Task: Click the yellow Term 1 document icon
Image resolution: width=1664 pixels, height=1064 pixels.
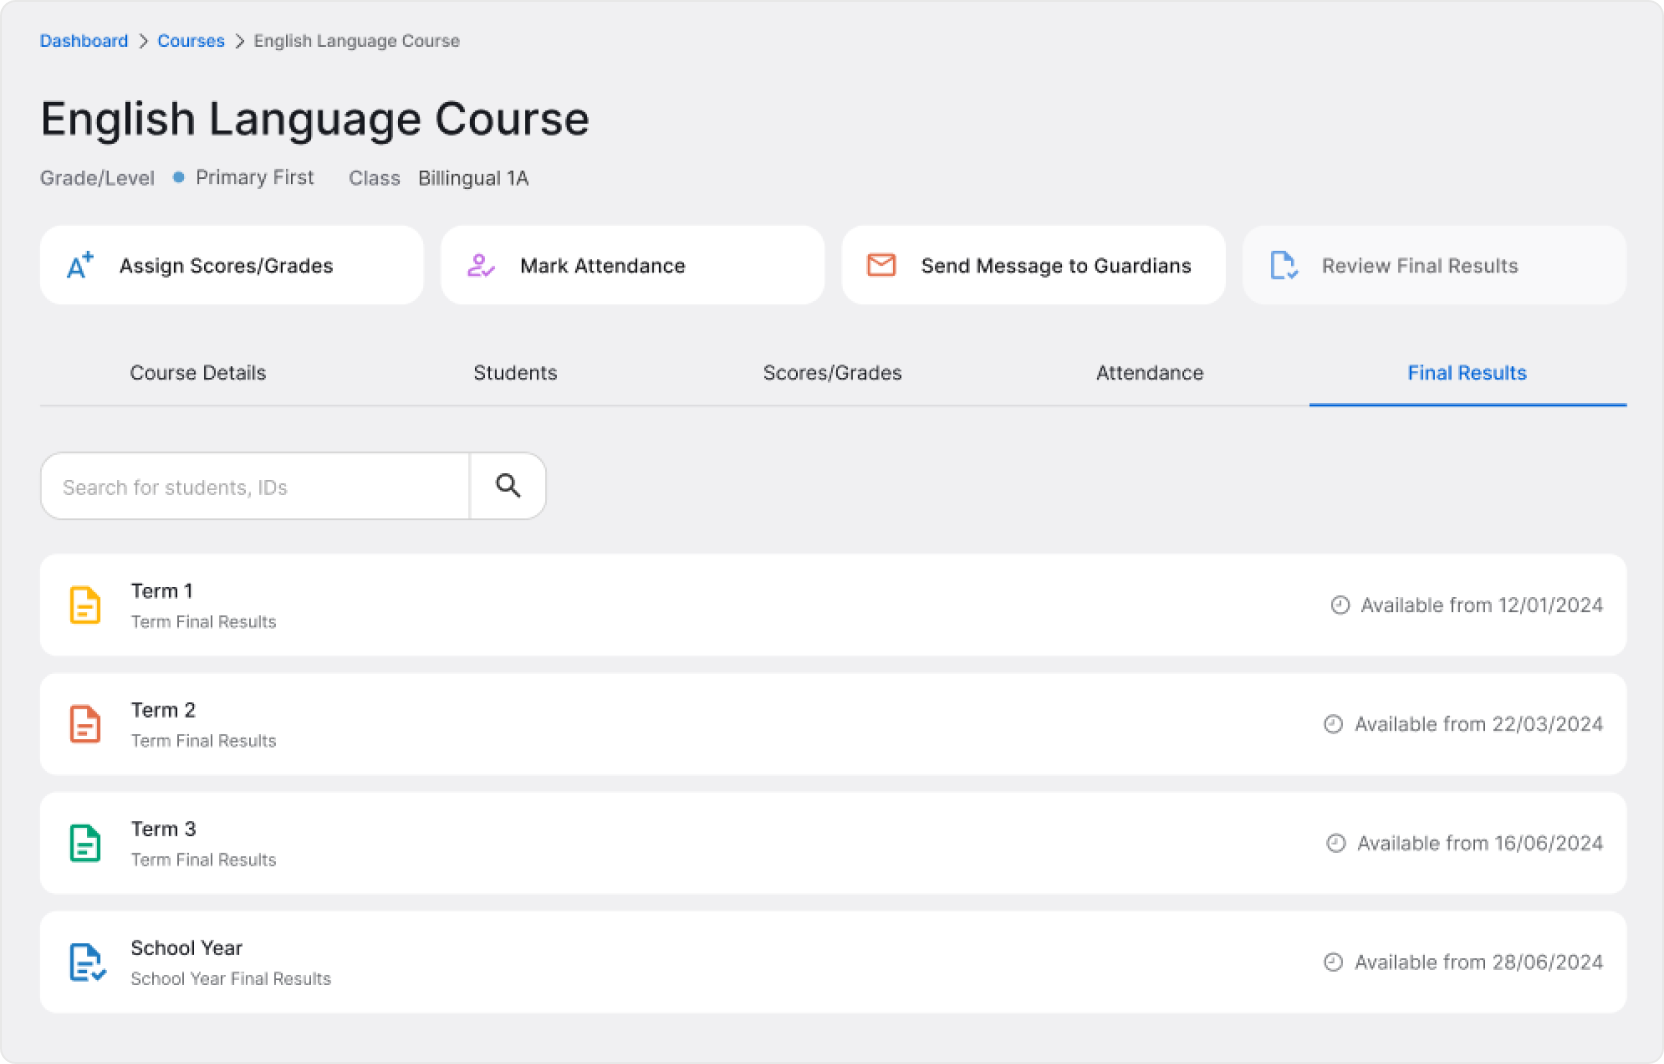Action: (85, 605)
